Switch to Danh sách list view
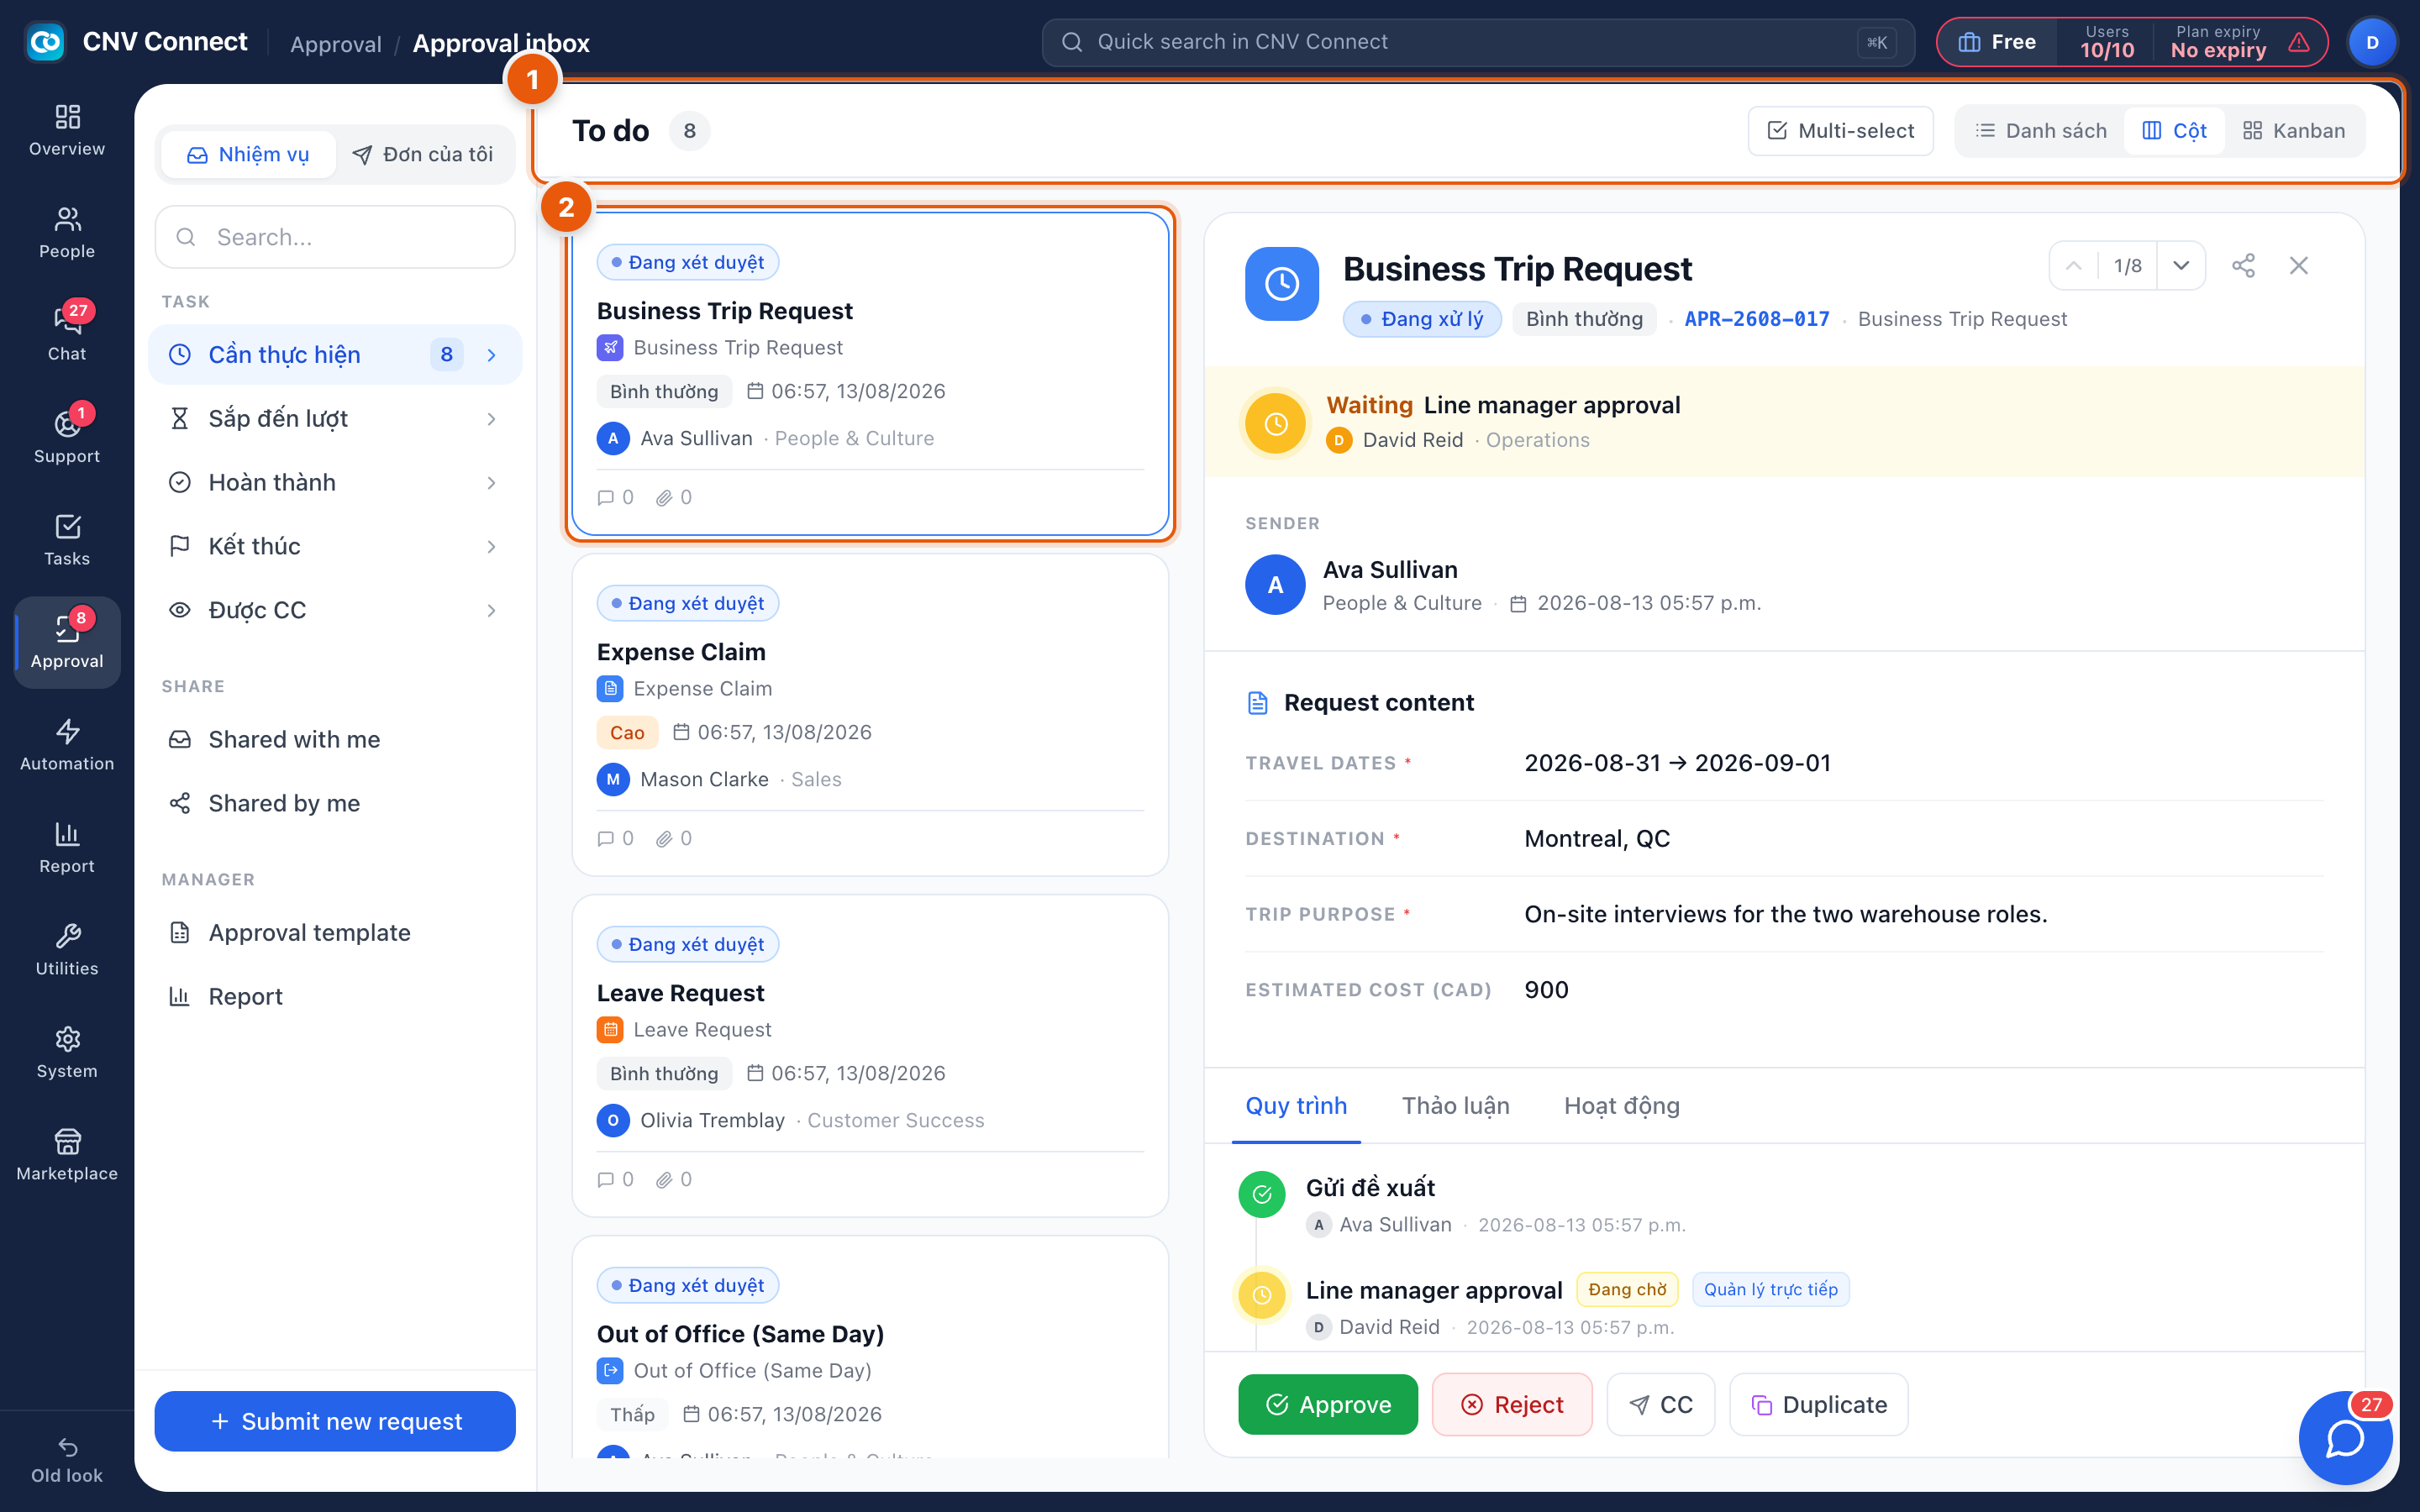The width and height of the screenshot is (2420, 1512). click(2041, 131)
